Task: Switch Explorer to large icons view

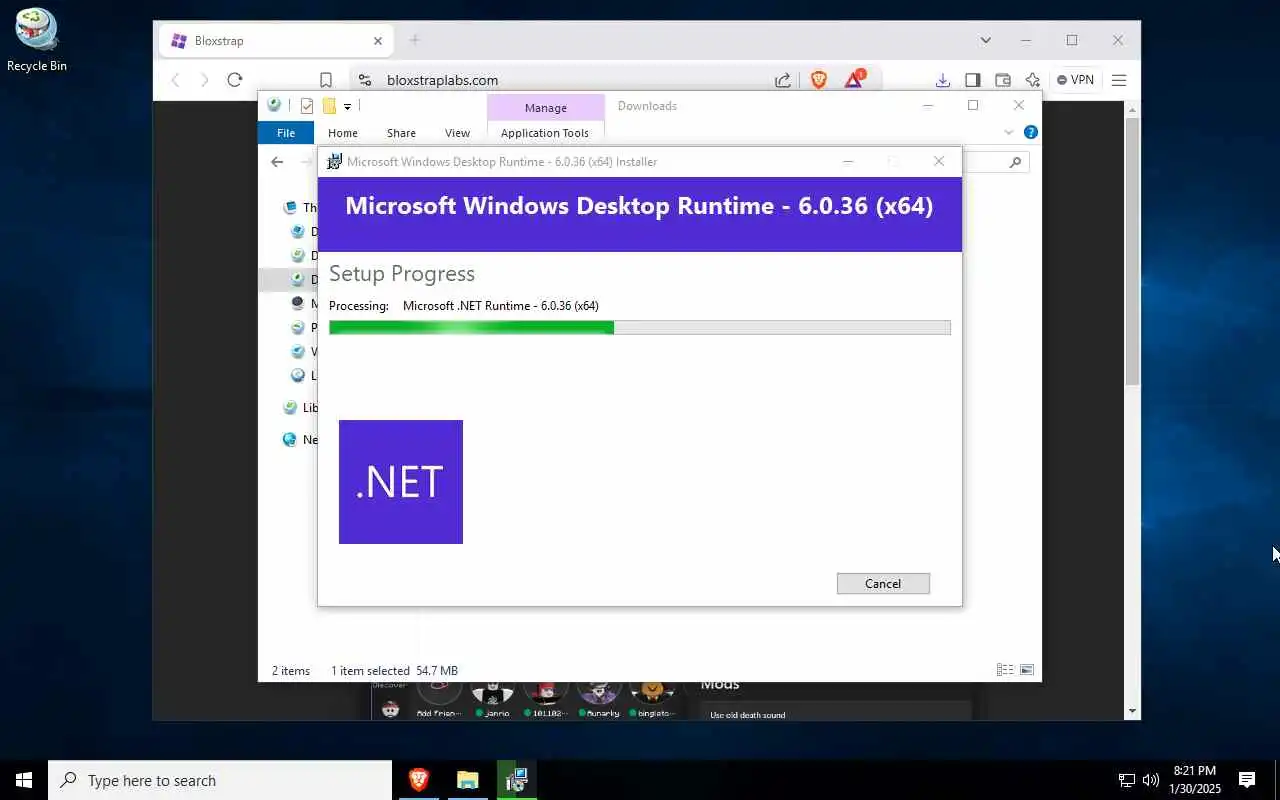Action: [1026, 670]
